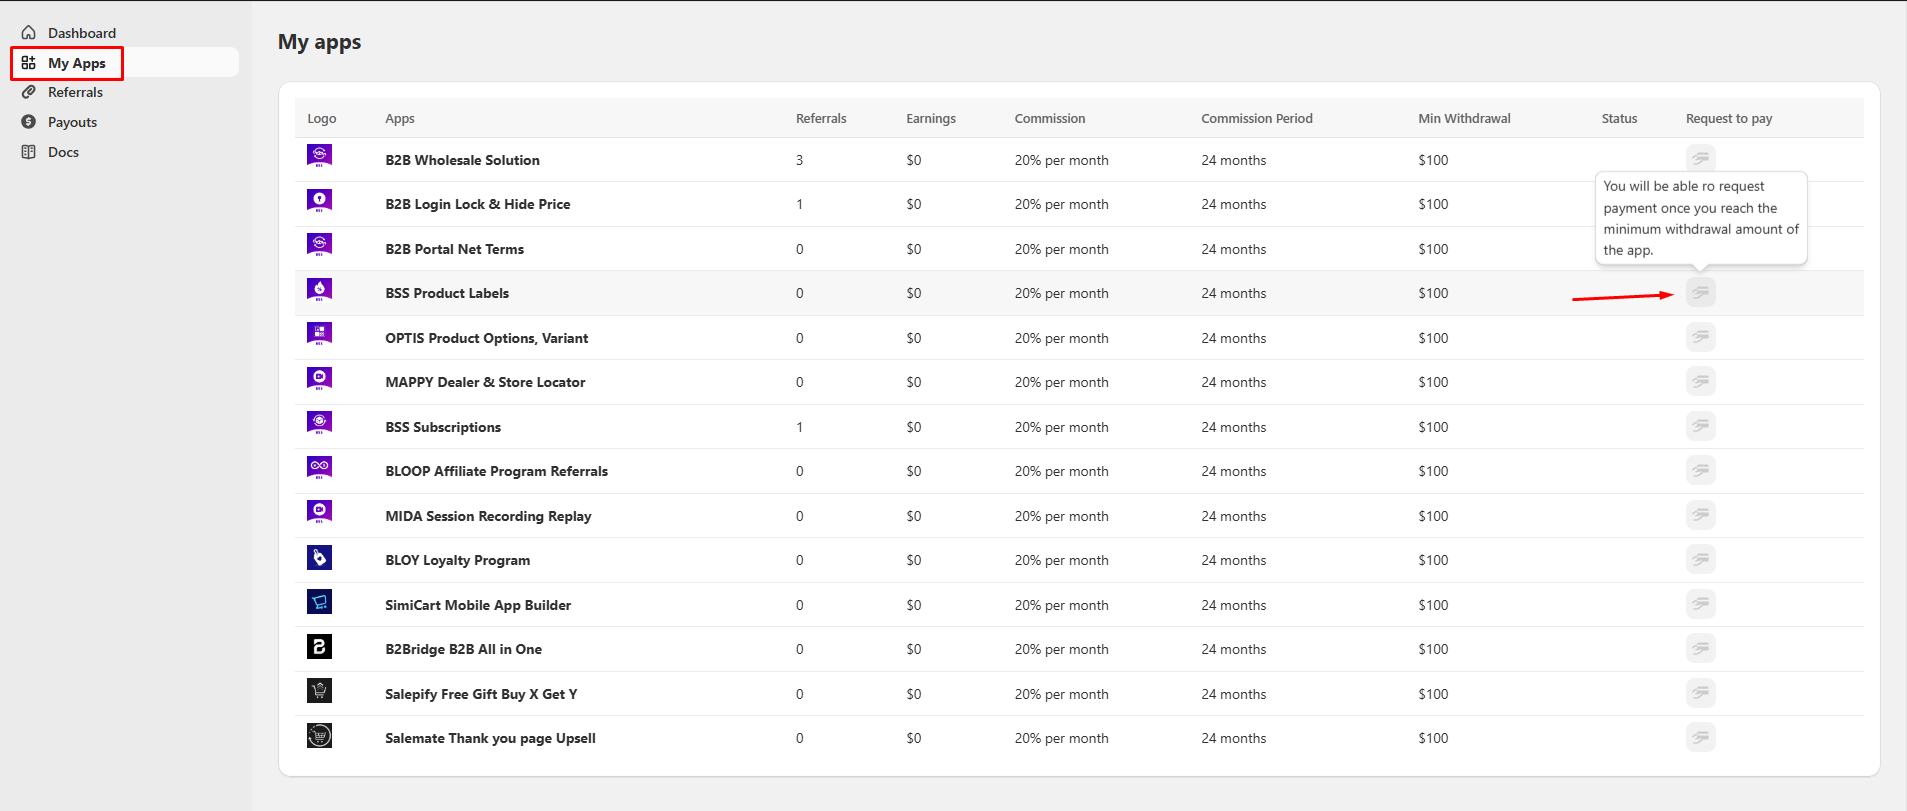Select the BSS Subscriptions name

(443, 427)
